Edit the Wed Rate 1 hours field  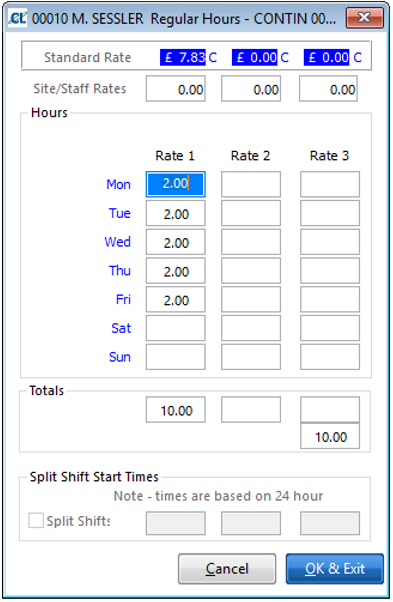coord(175,242)
